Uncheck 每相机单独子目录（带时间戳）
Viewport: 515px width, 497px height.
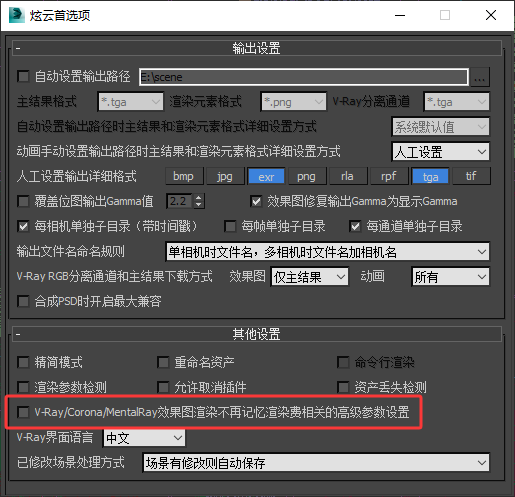[23, 227]
